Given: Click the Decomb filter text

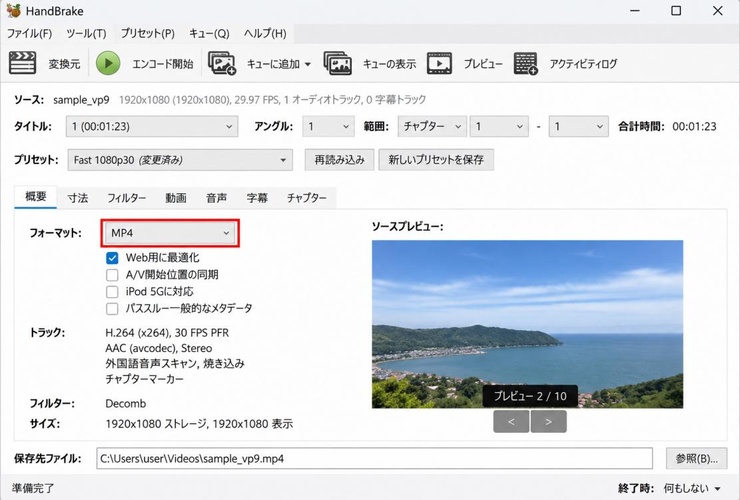Looking at the screenshot, I should (126, 404).
